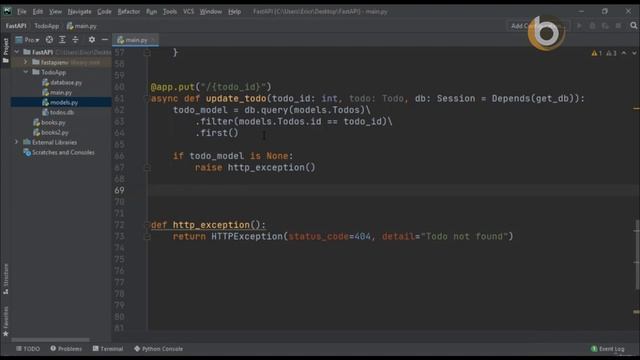Click Run with Coverage icon in toolbar
Viewport: 640px width, 360px height.
point(605,26)
